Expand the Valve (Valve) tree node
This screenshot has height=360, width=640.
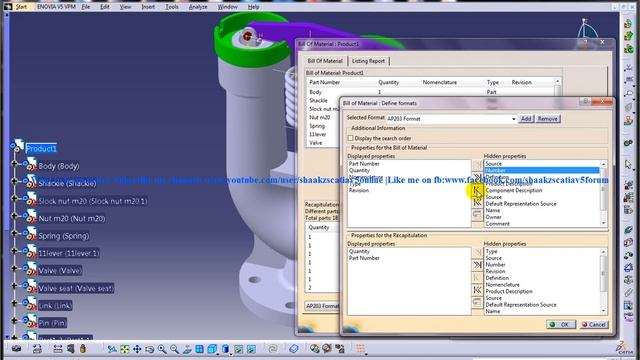coord(14,269)
